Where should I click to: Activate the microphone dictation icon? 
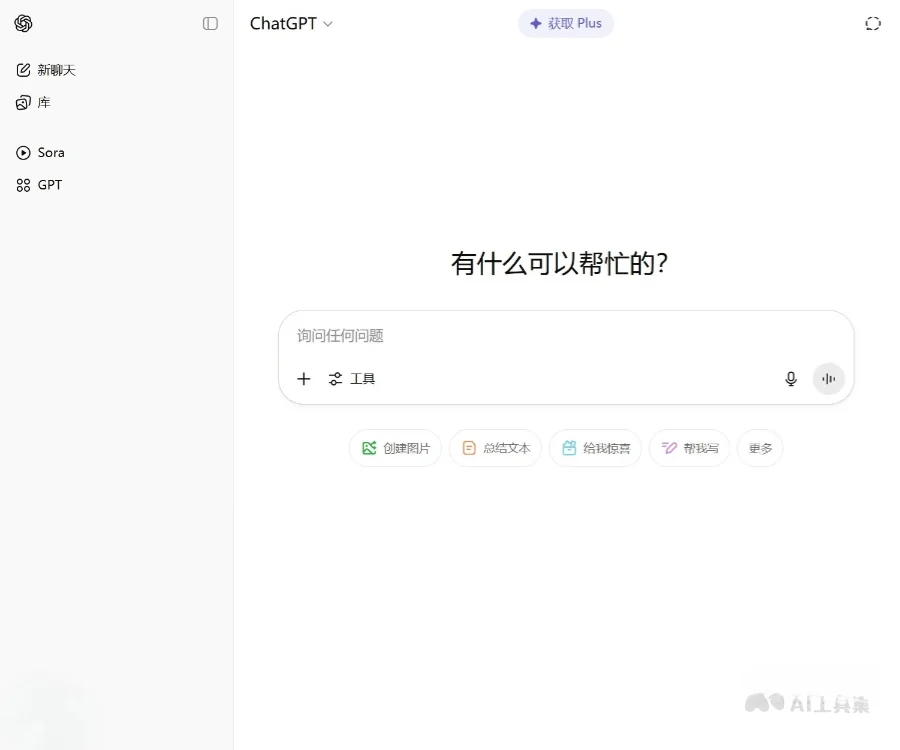790,378
